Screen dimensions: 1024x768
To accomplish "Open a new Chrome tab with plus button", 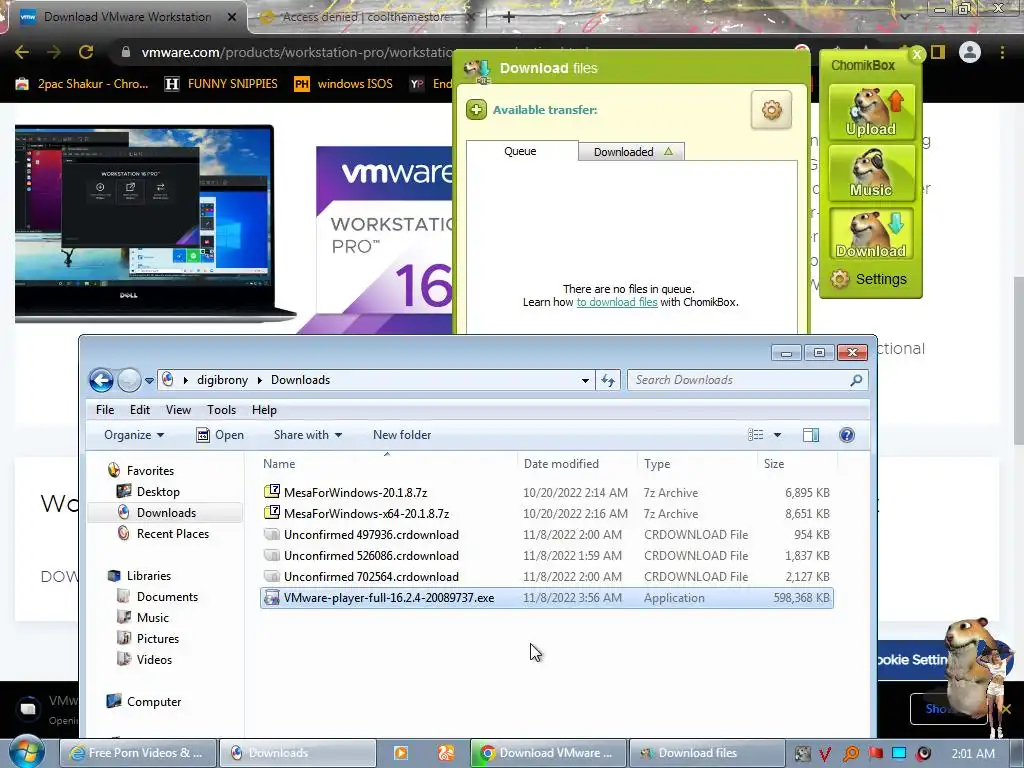I will [x=509, y=17].
